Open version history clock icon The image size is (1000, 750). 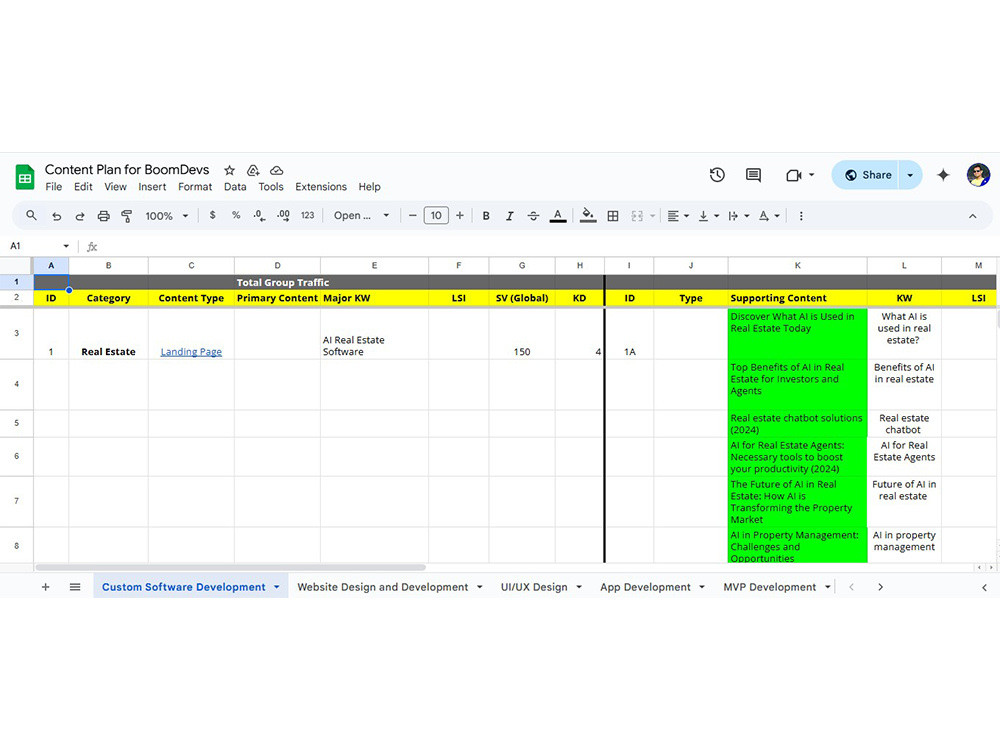(x=717, y=175)
